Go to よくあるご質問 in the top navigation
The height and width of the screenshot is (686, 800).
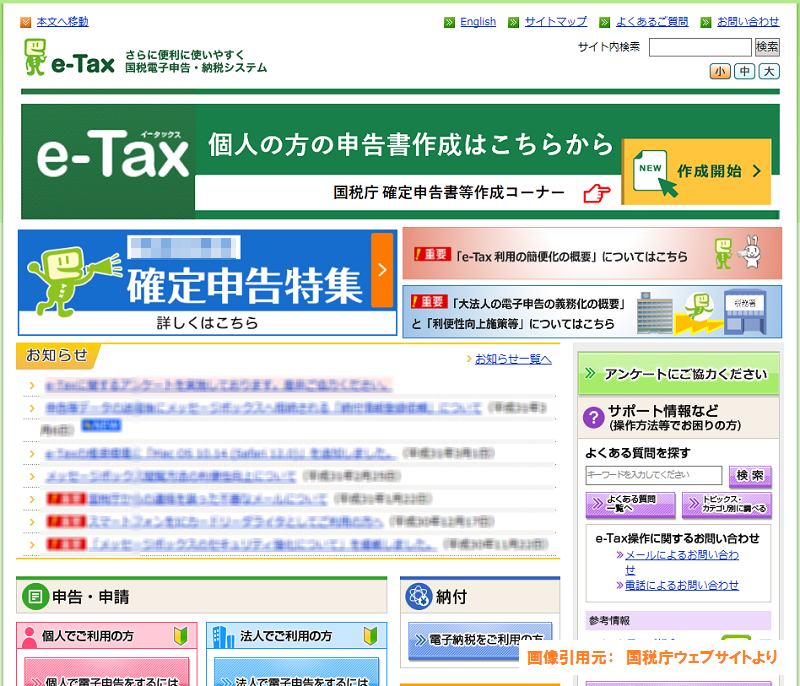point(652,21)
